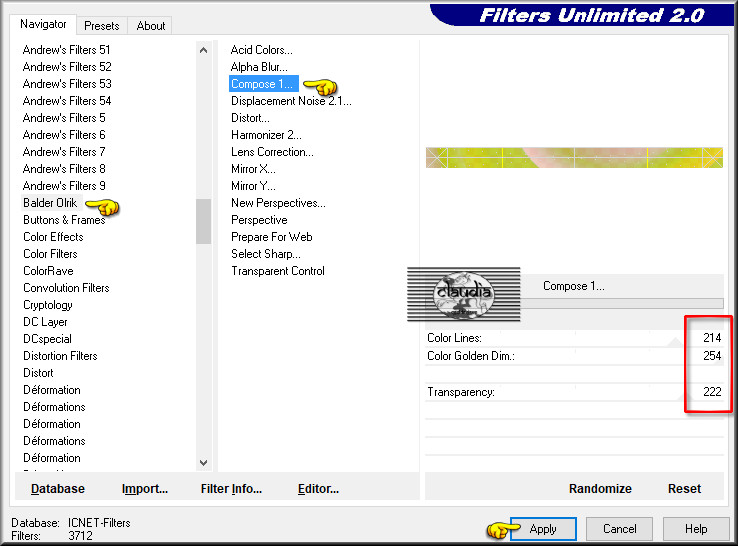Click Randomize filter settings
This screenshot has width=738, height=546.
pos(600,489)
